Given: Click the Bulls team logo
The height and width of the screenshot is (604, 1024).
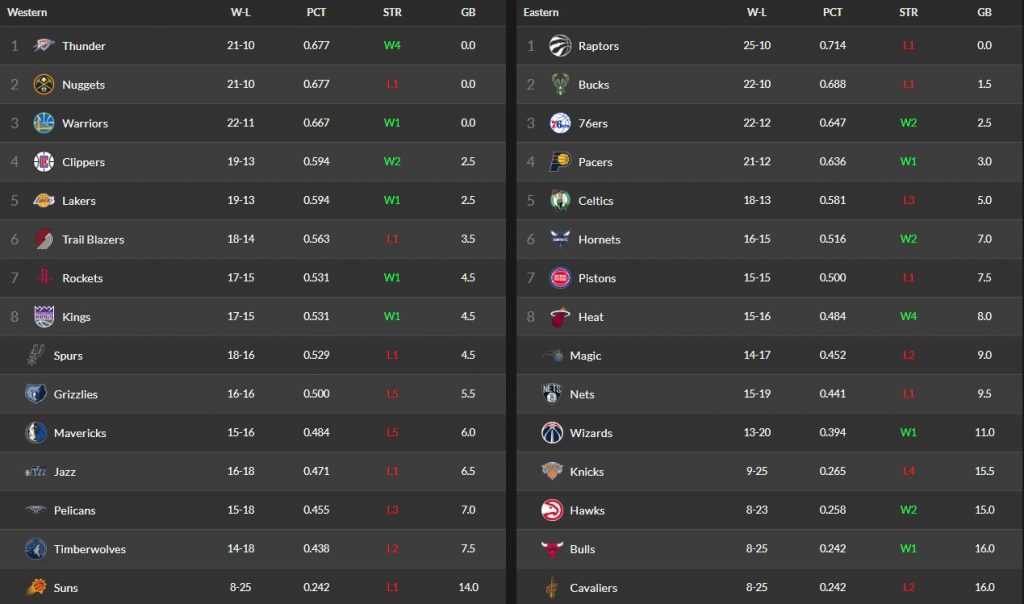Looking at the screenshot, I should 552,549.
